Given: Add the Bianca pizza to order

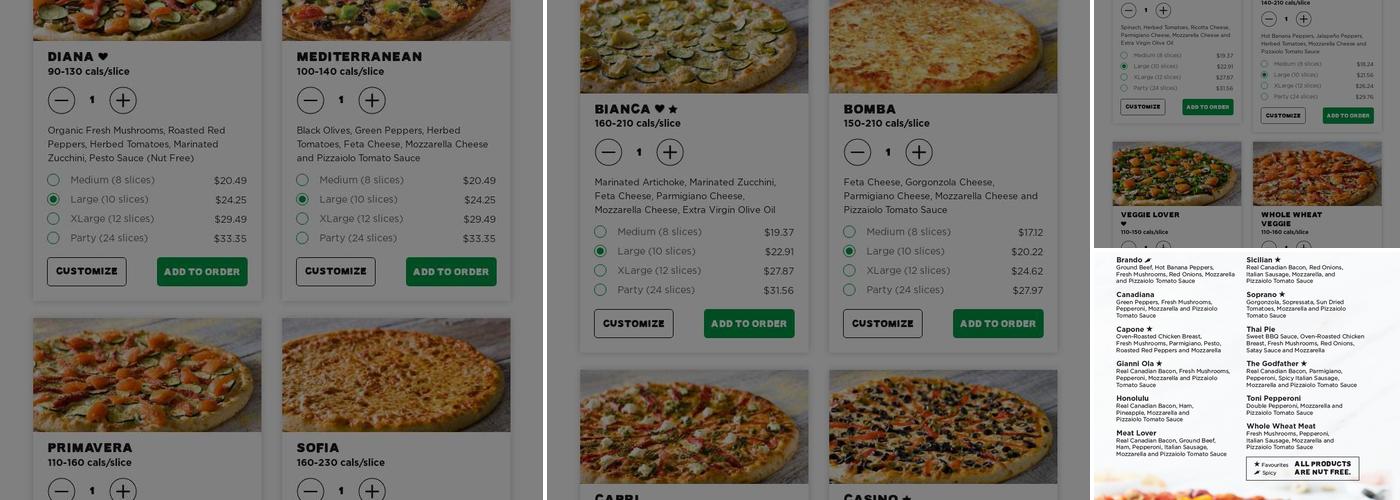Looking at the screenshot, I should (x=749, y=323).
